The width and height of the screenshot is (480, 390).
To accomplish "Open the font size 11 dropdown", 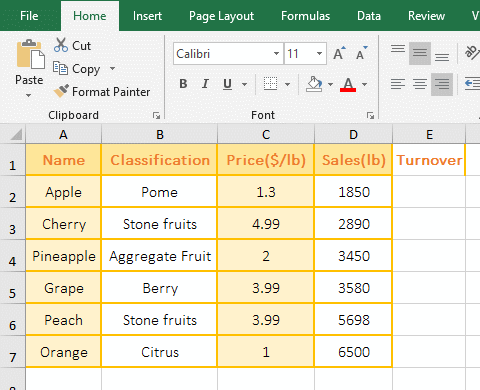I will (x=319, y=53).
